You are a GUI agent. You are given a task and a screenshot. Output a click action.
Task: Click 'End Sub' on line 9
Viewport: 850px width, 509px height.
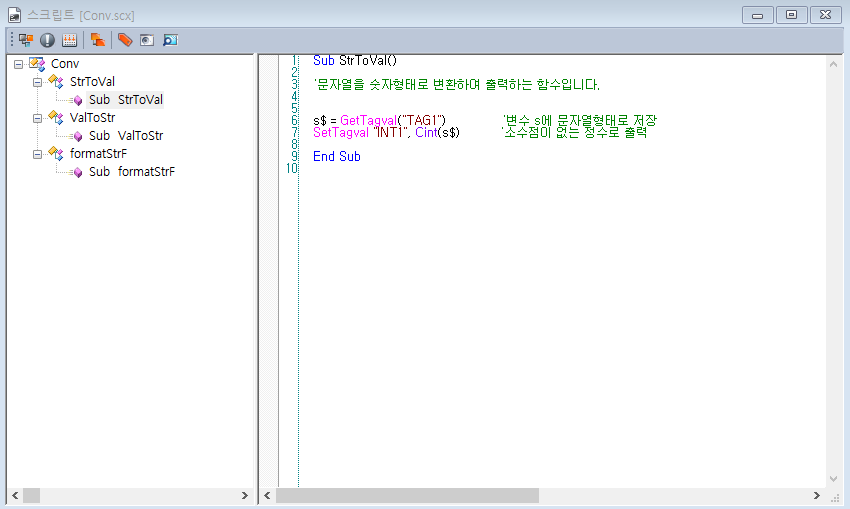click(x=337, y=157)
